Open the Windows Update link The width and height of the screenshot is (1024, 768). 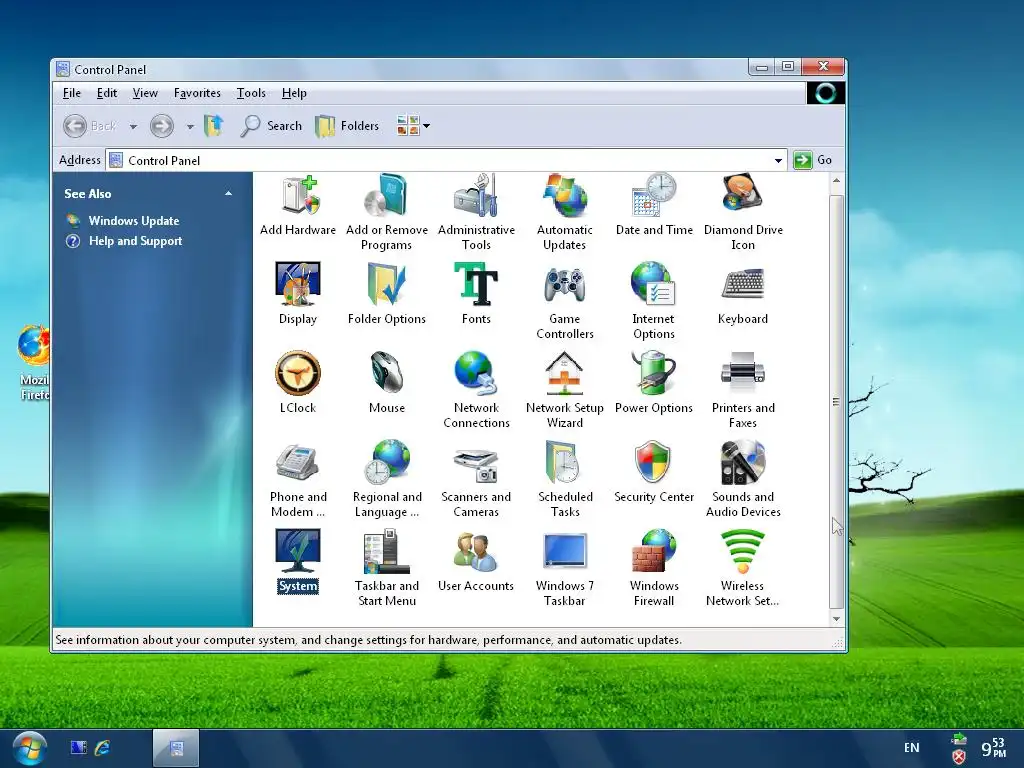[133, 221]
